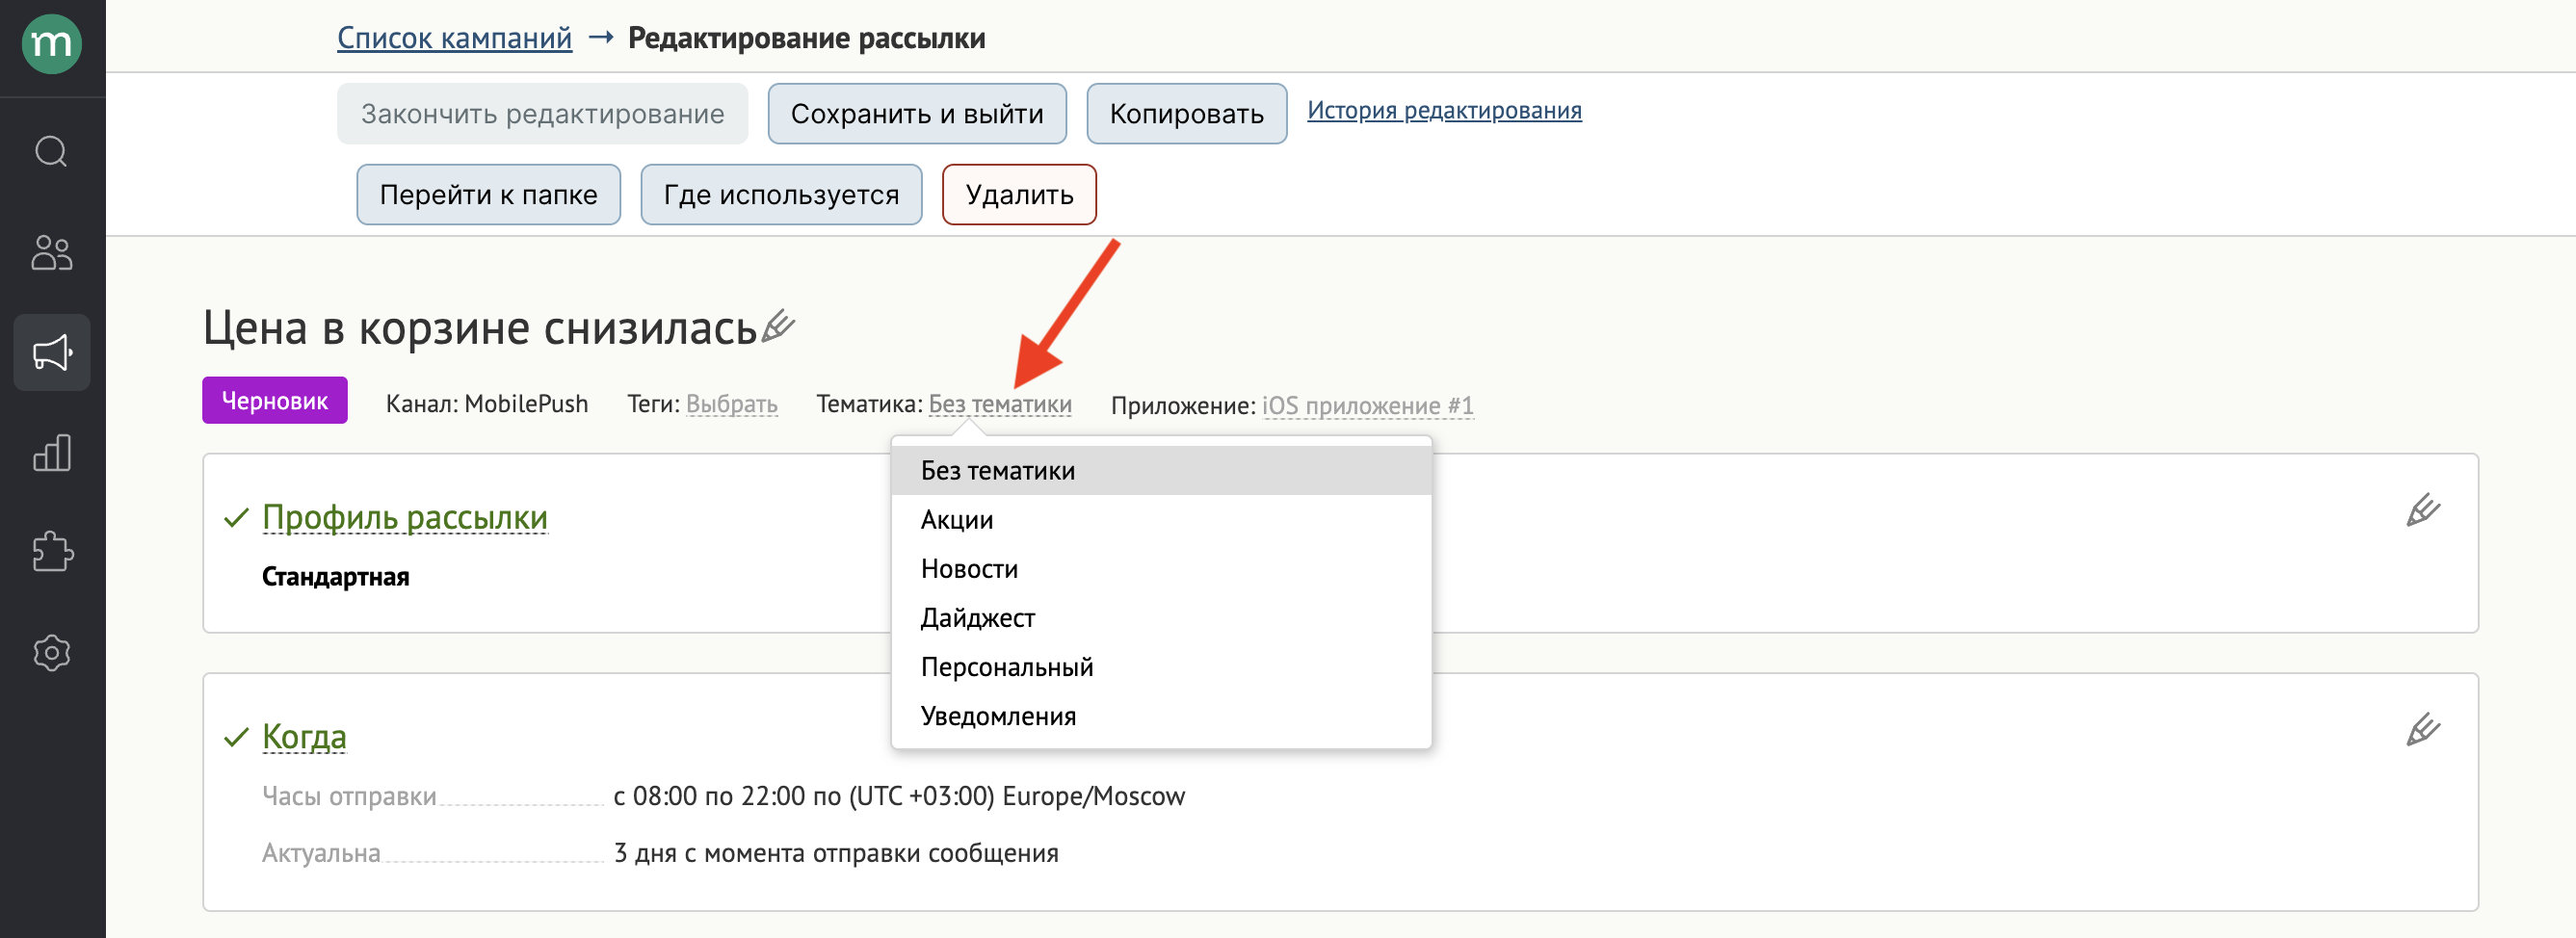Screen dimensions: 2576x938
Task: Select Персональный topic option
Action: click(x=1161, y=667)
